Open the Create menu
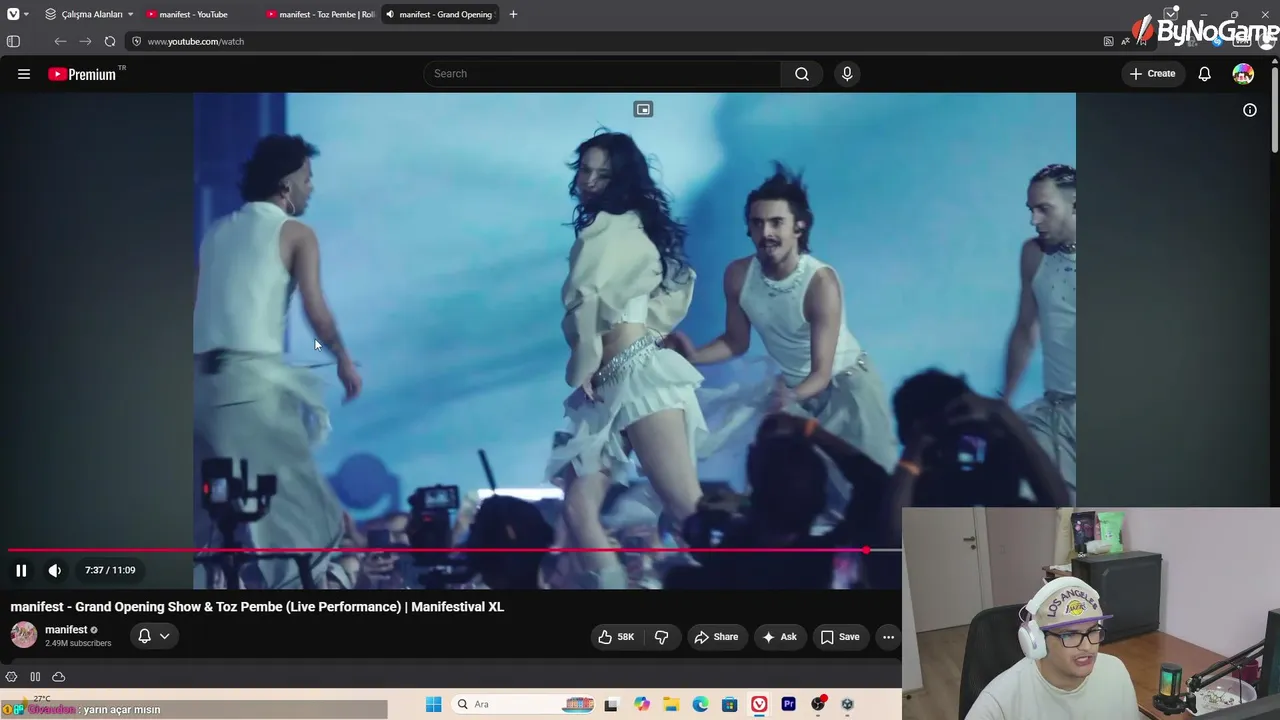 [x=1152, y=74]
